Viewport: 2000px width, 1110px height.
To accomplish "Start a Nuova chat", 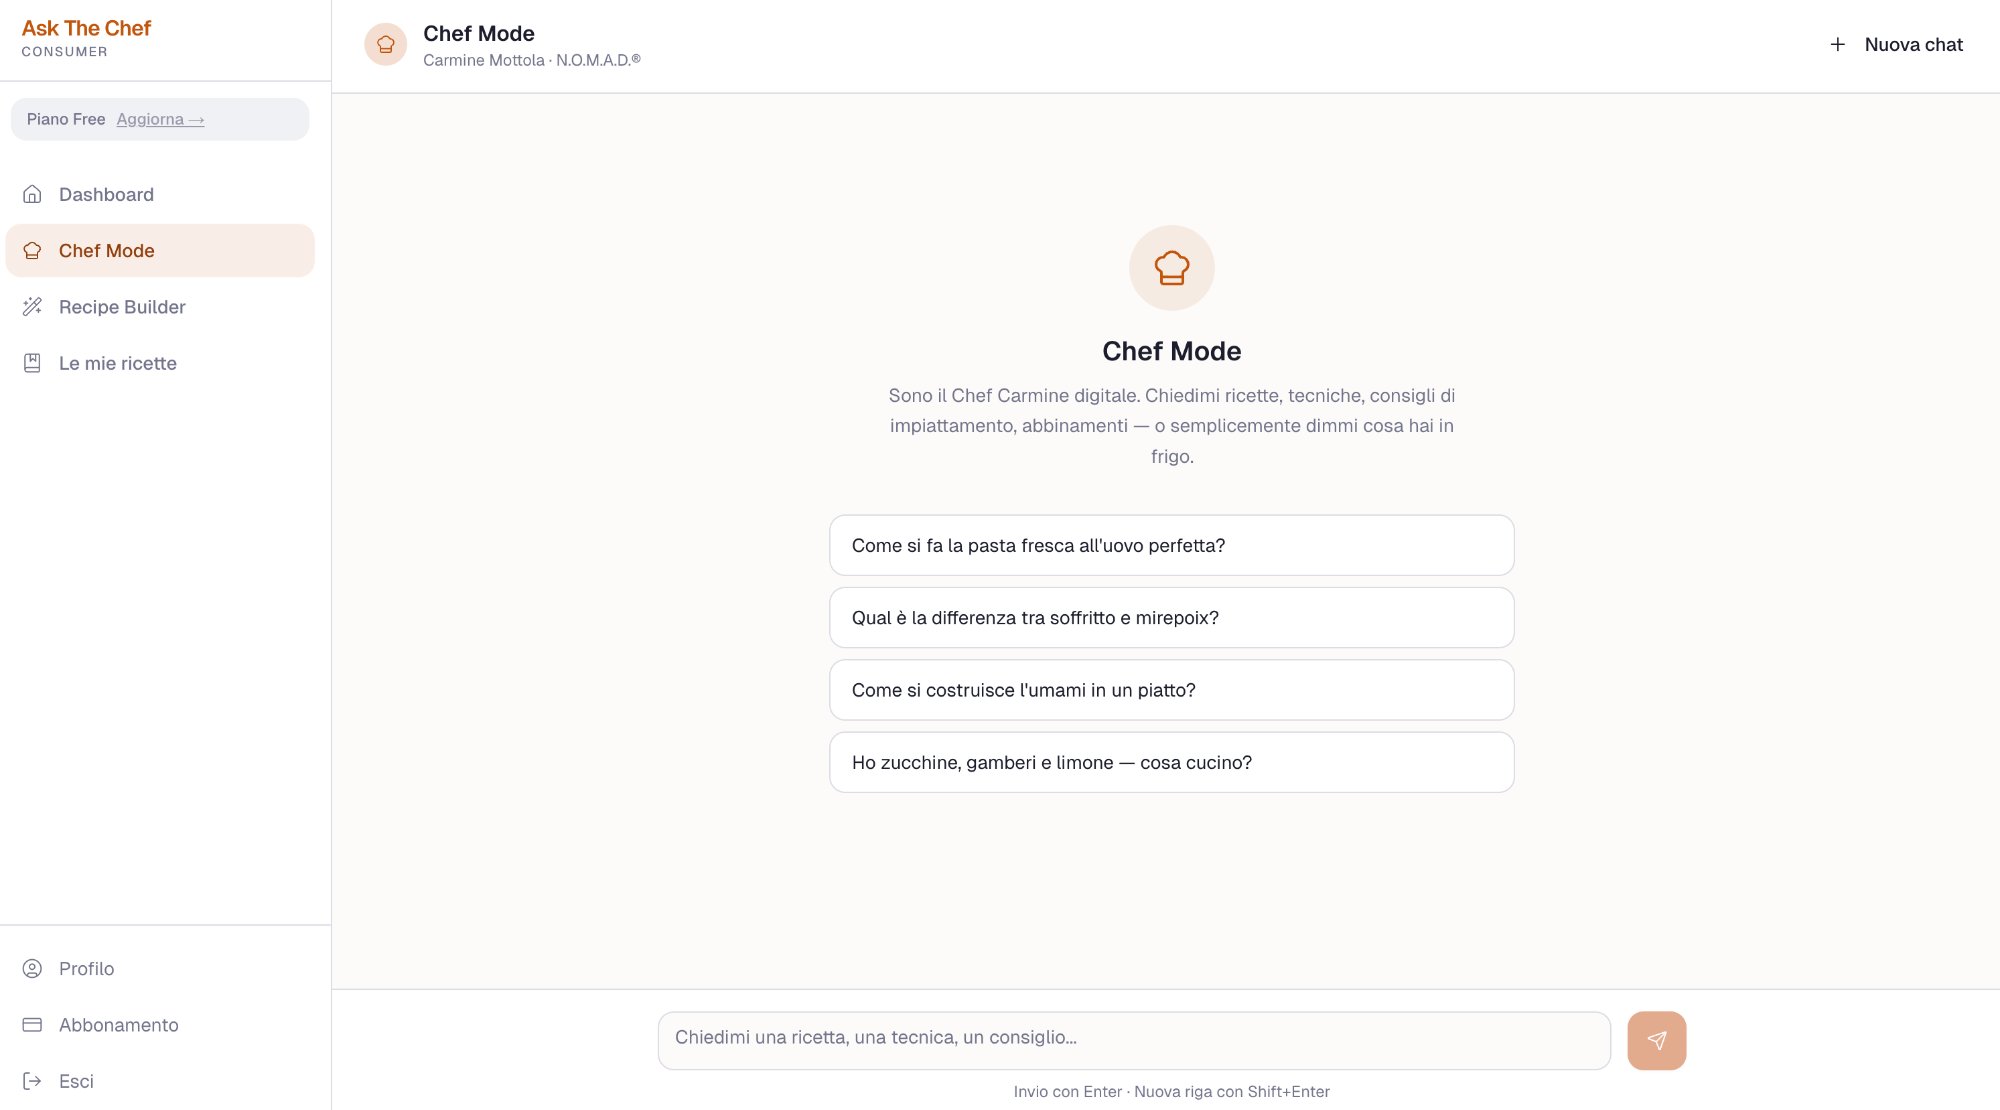I will [x=1911, y=44].
